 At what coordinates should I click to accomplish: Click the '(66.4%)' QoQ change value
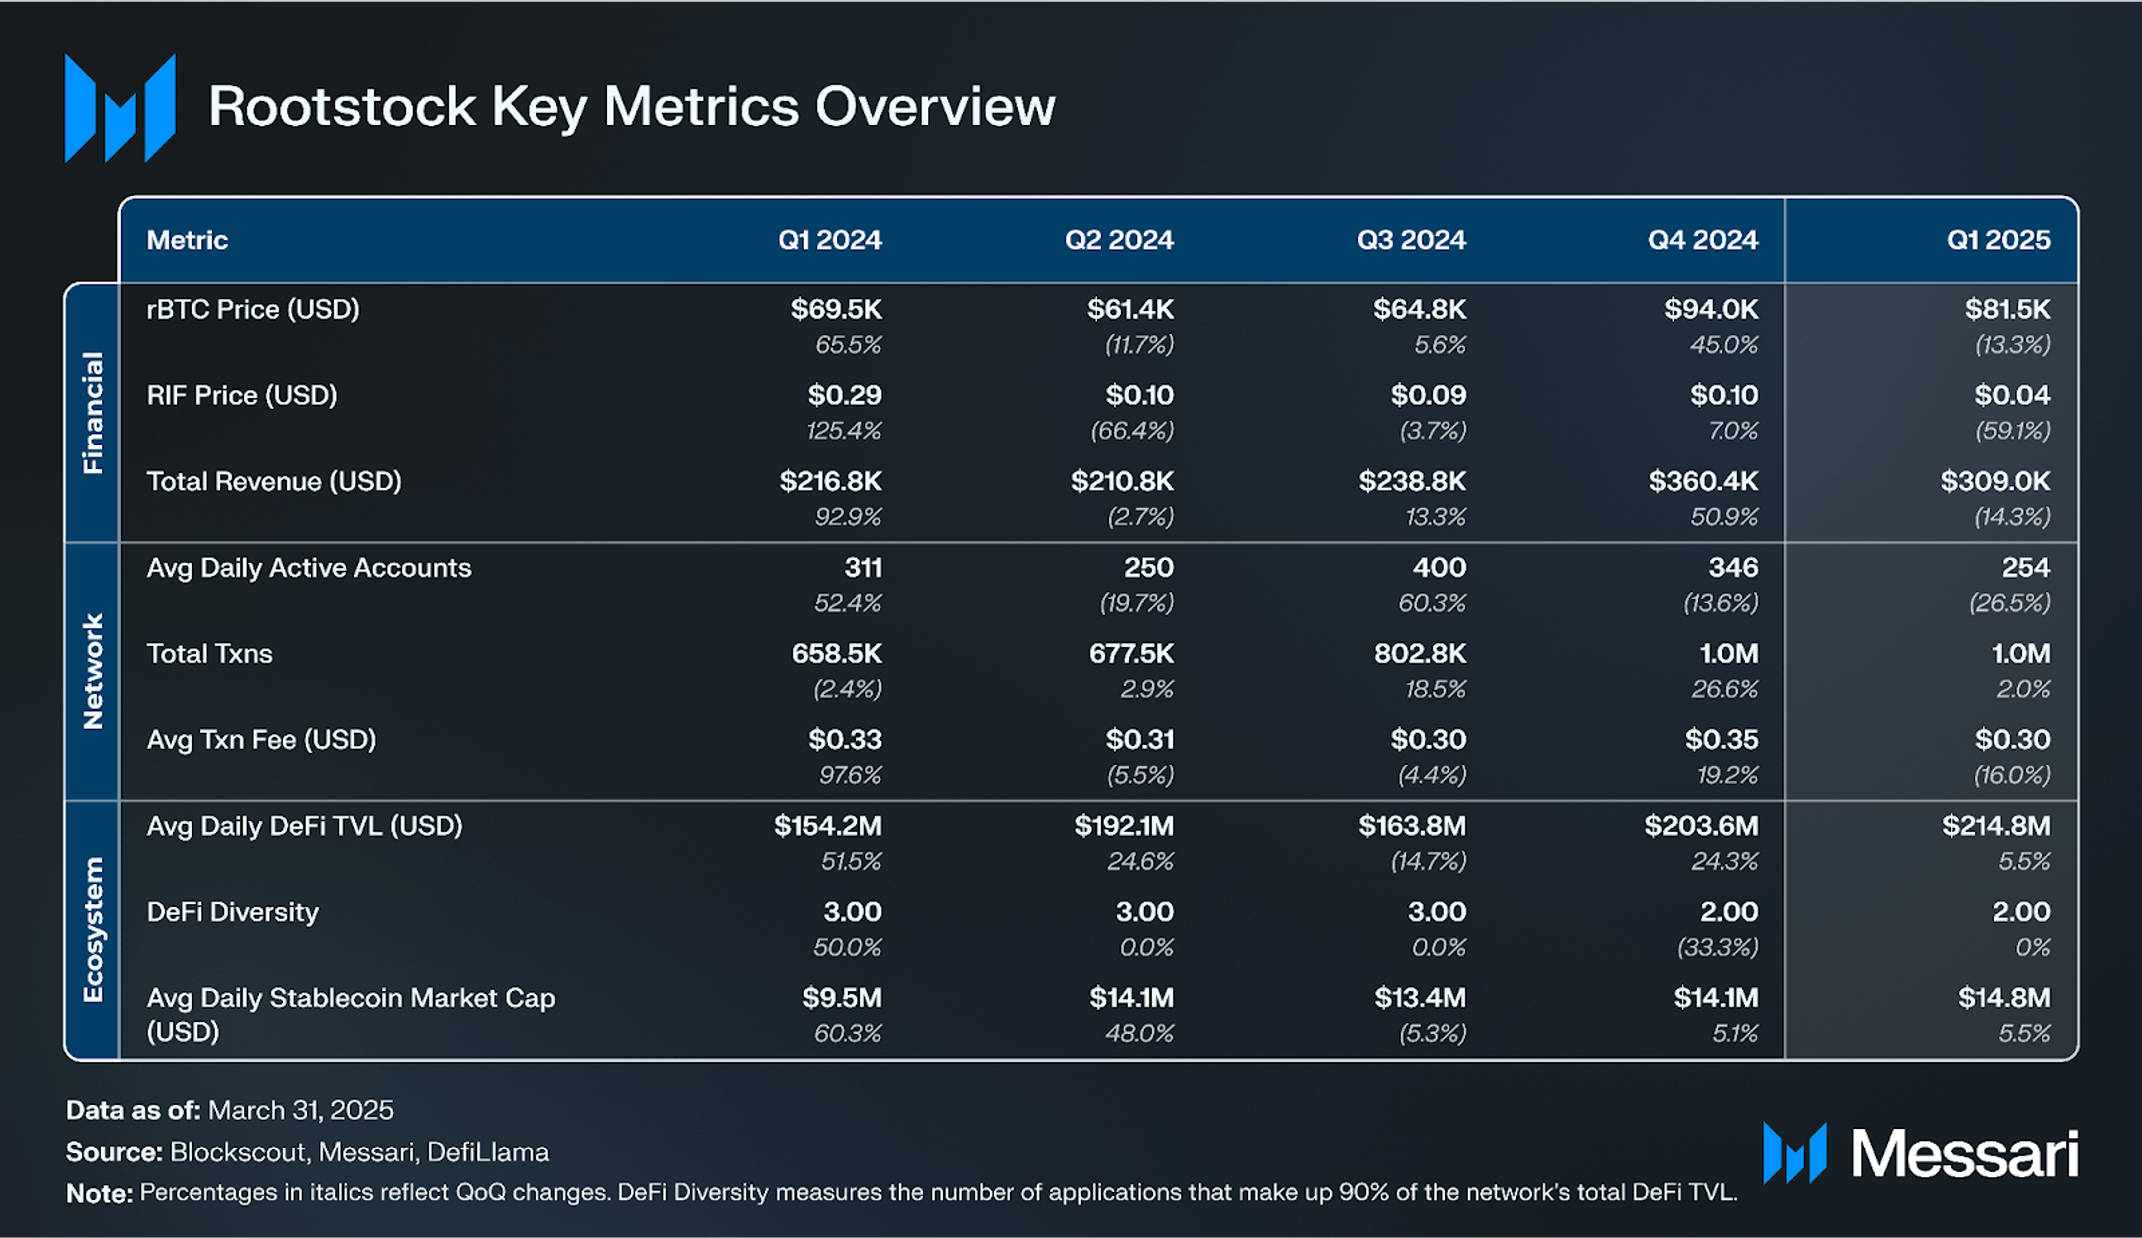[1132, 431]
